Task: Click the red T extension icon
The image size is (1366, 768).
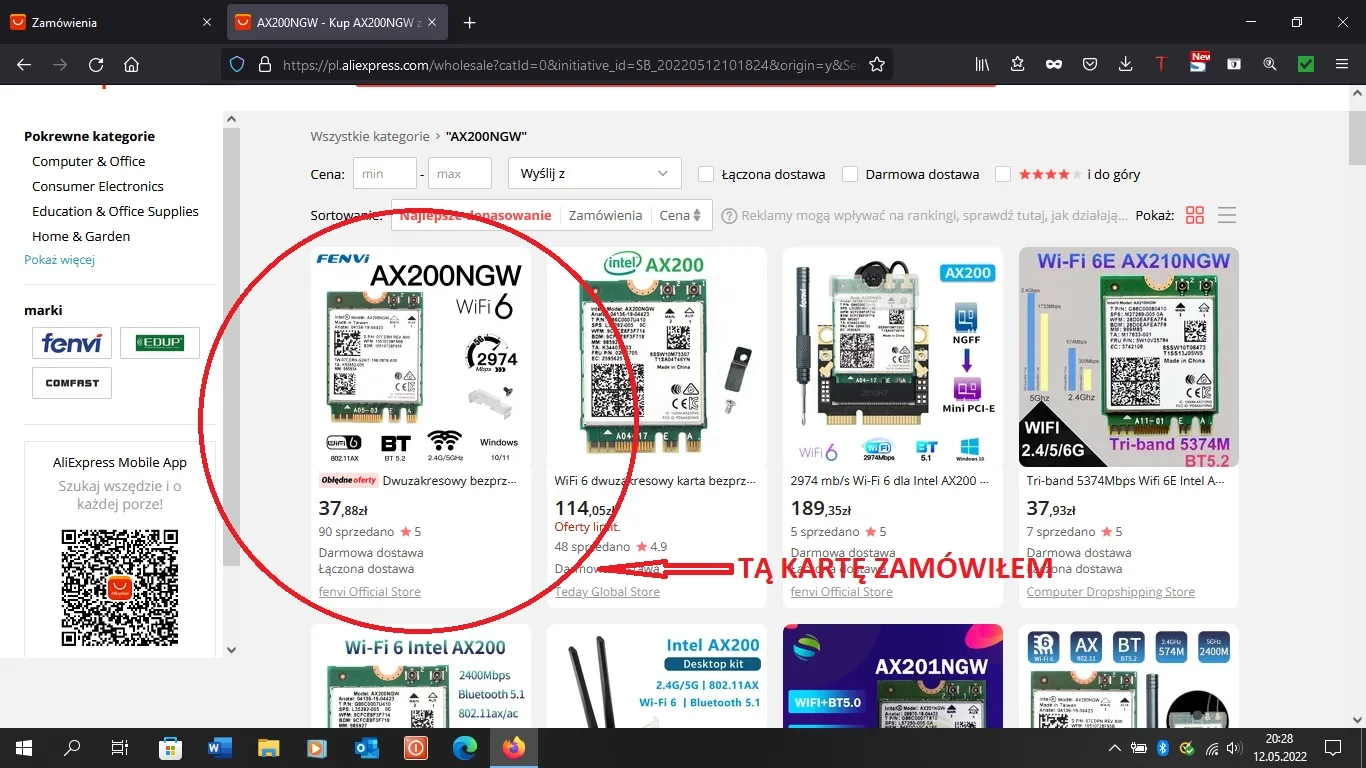Action: (x=1161, y=65)
